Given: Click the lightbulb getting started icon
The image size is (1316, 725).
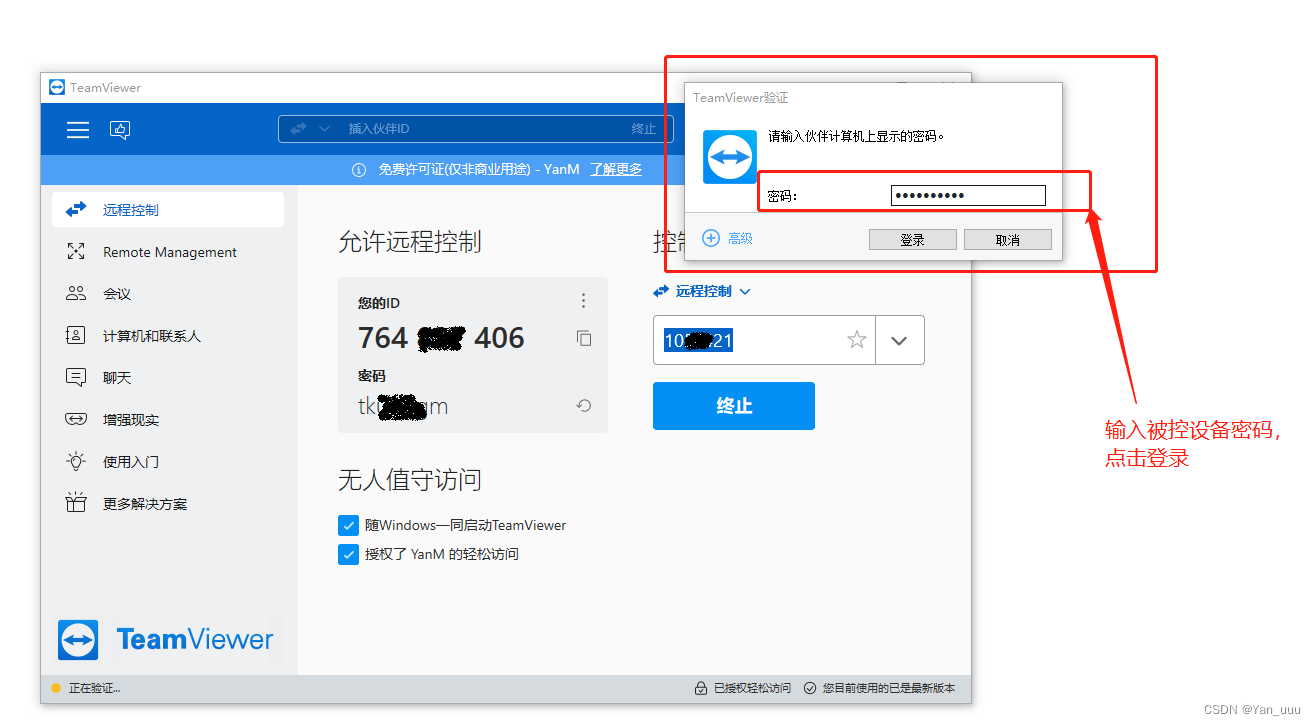Looking at the screenshot, I should tap(76, 462).
